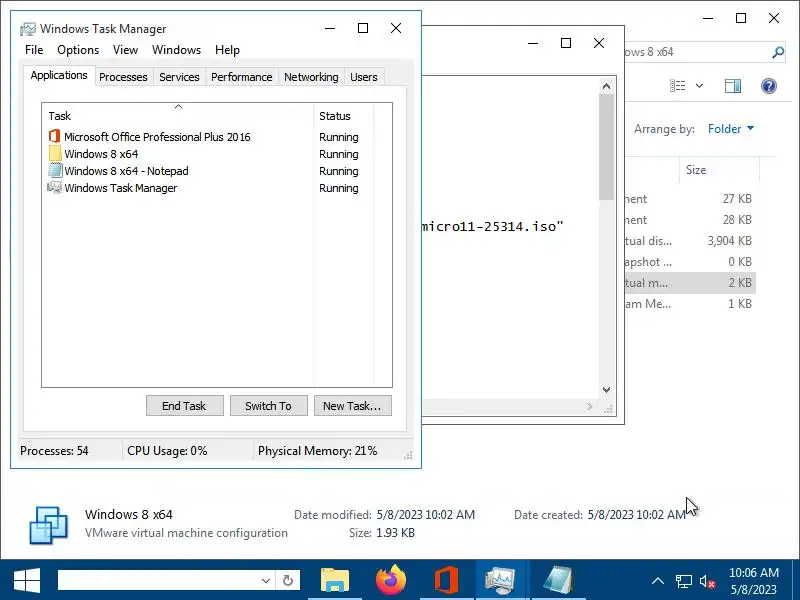Open Arrange by Folder dropdown
The image size is (800, 600).
coord(731,129)
